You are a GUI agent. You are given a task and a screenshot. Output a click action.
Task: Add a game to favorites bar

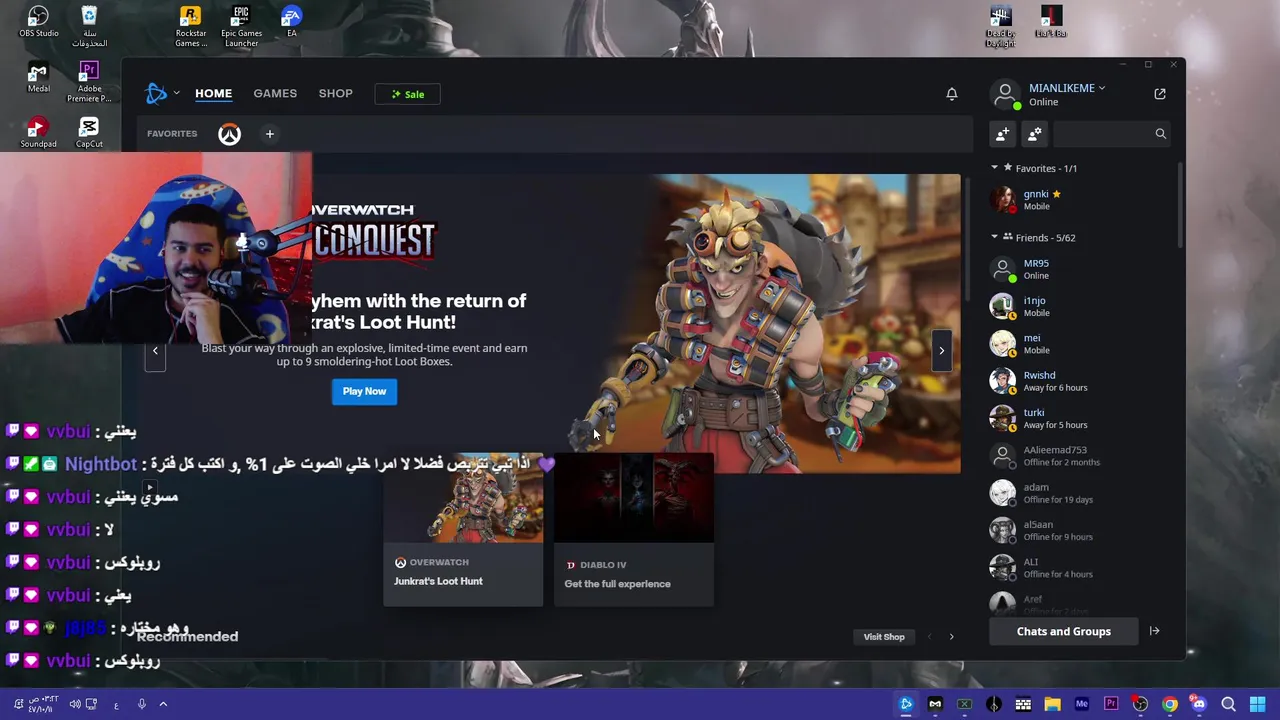point(269,134)
